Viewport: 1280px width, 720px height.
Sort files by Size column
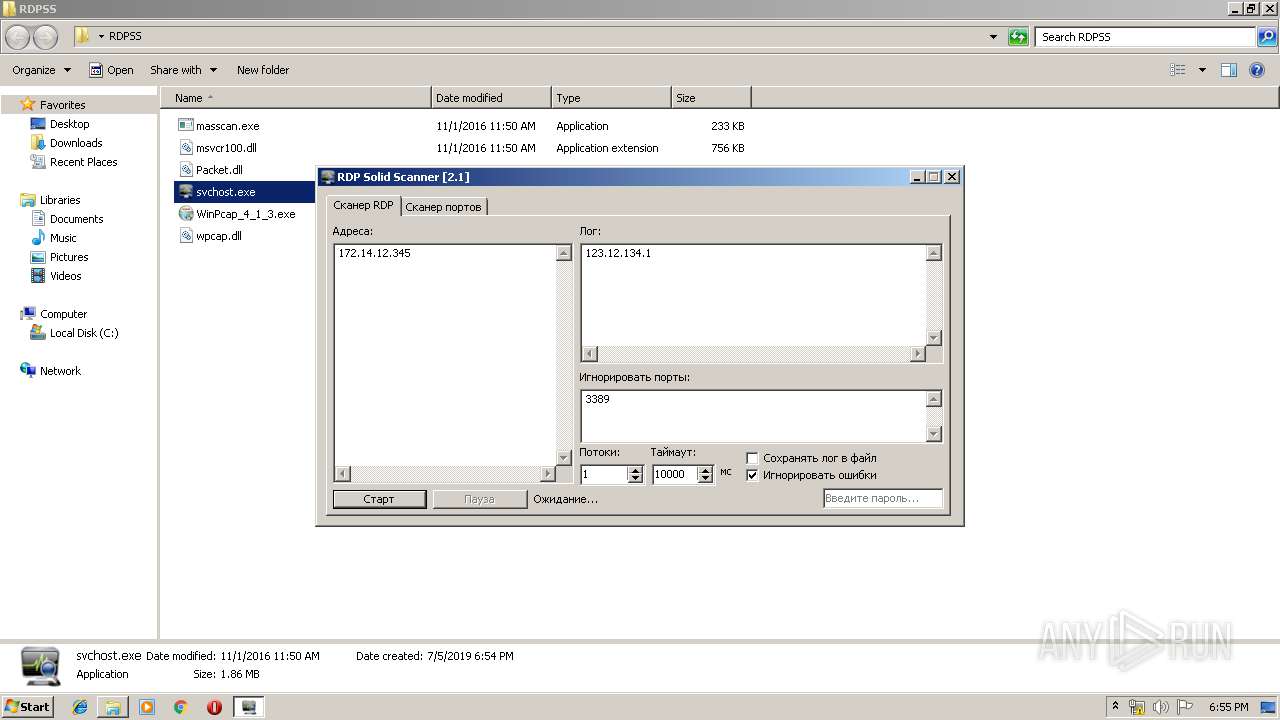pos(711,98)
